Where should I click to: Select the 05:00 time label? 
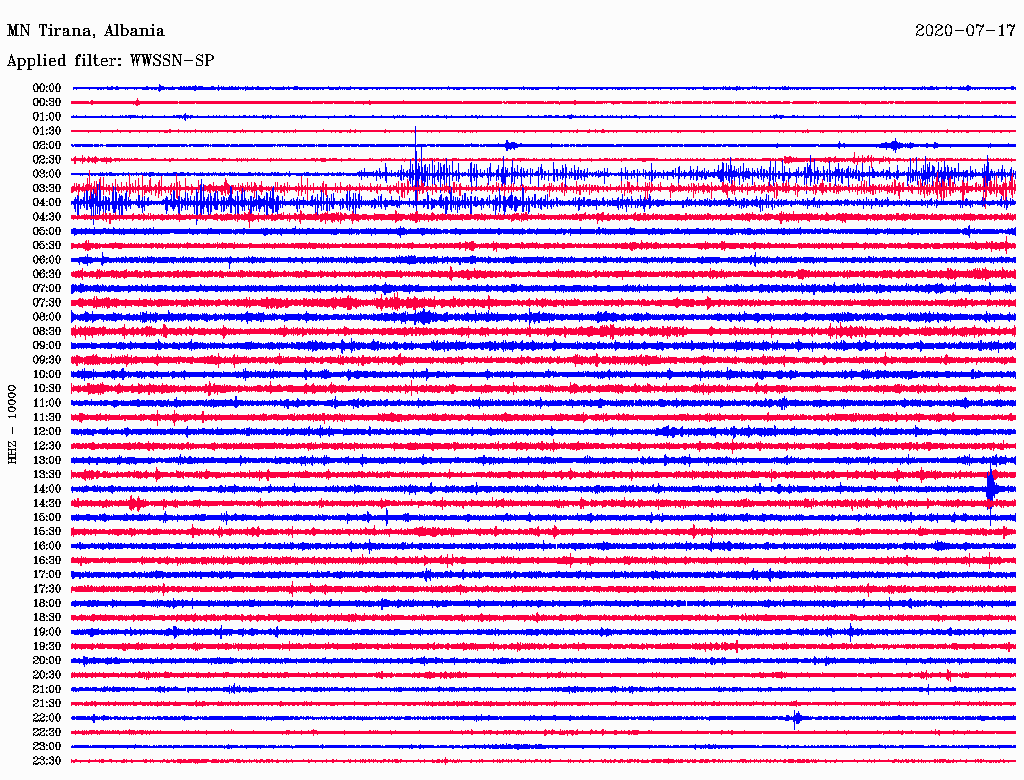tap(47, 231)
